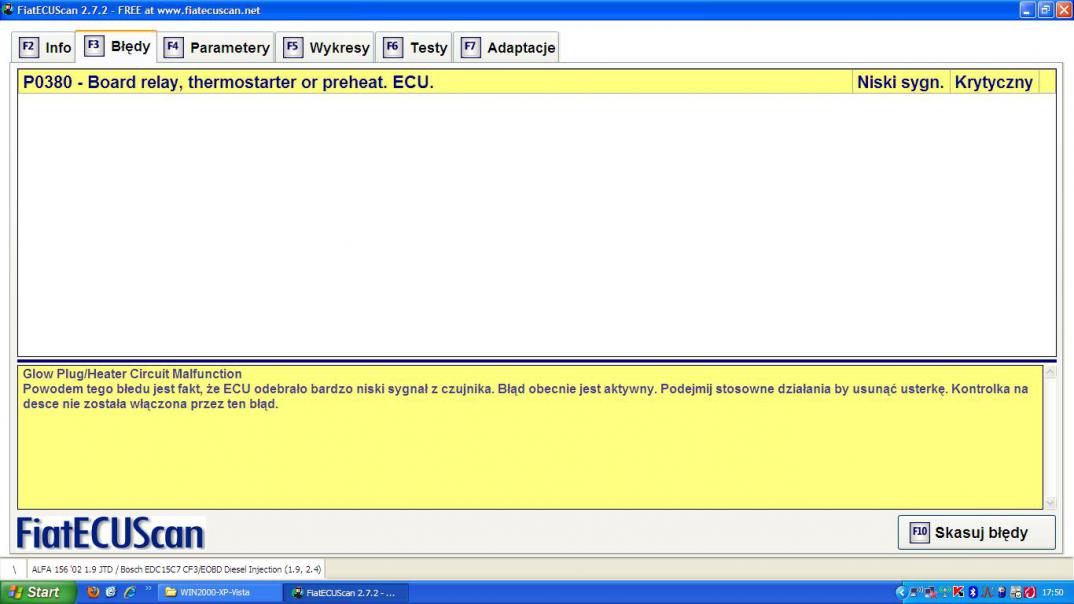Viewport: 1074px width, 604px height.
Task: Click the Skasuj błędy button
Action: pos(976,532)
